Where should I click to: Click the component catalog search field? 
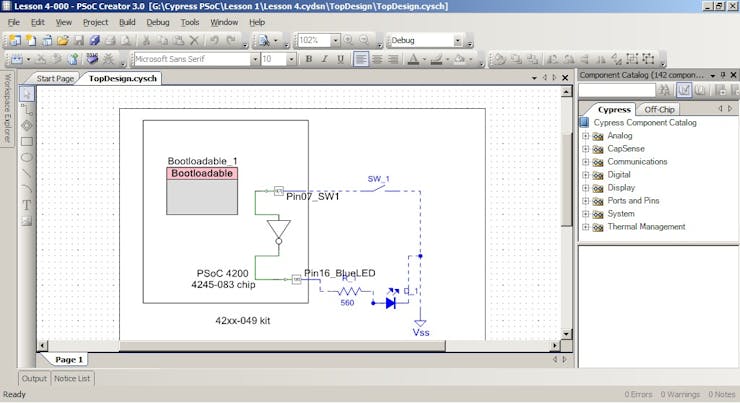tap(617, 91)
